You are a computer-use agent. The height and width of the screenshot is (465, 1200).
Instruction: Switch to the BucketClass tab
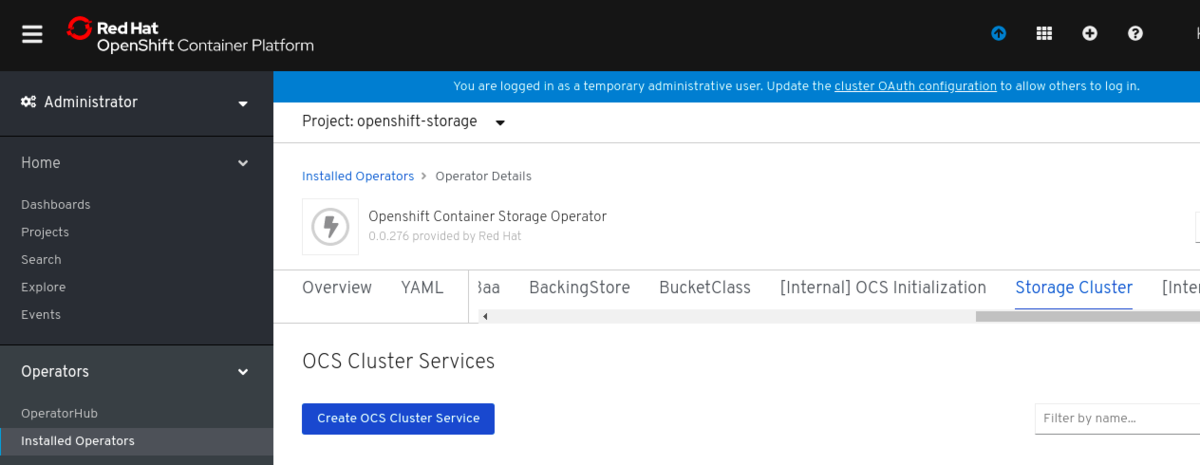click(x=705, y=288)
